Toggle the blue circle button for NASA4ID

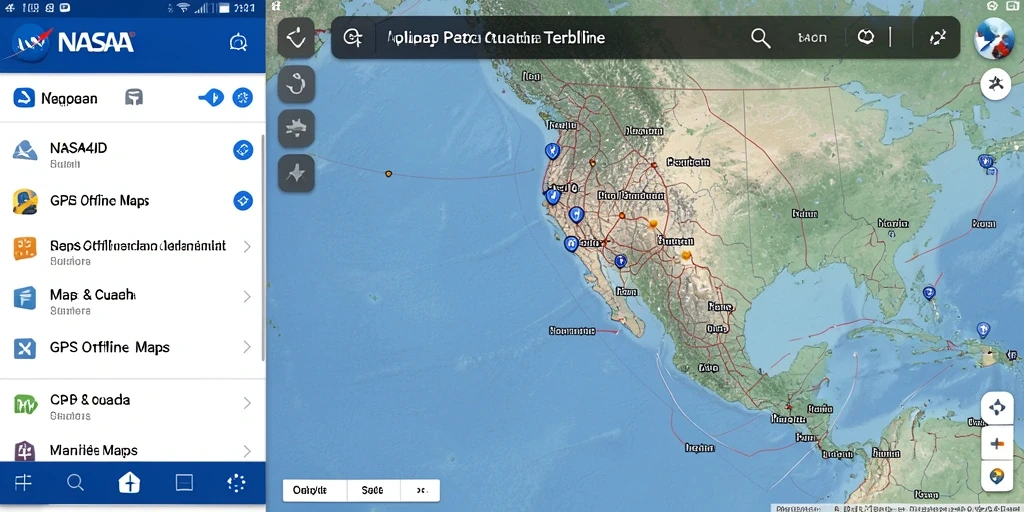click(x=243, y=150)
